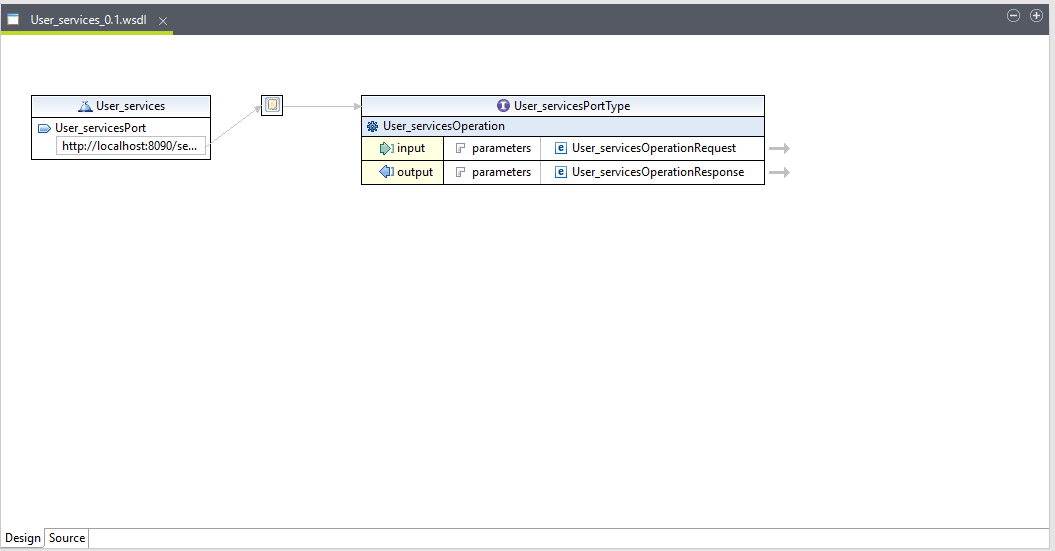Viewport: 1055px width, 551px height.
Task: Open schema via arrow after User_servicesOperationRequest
Action: pos(779,148)
